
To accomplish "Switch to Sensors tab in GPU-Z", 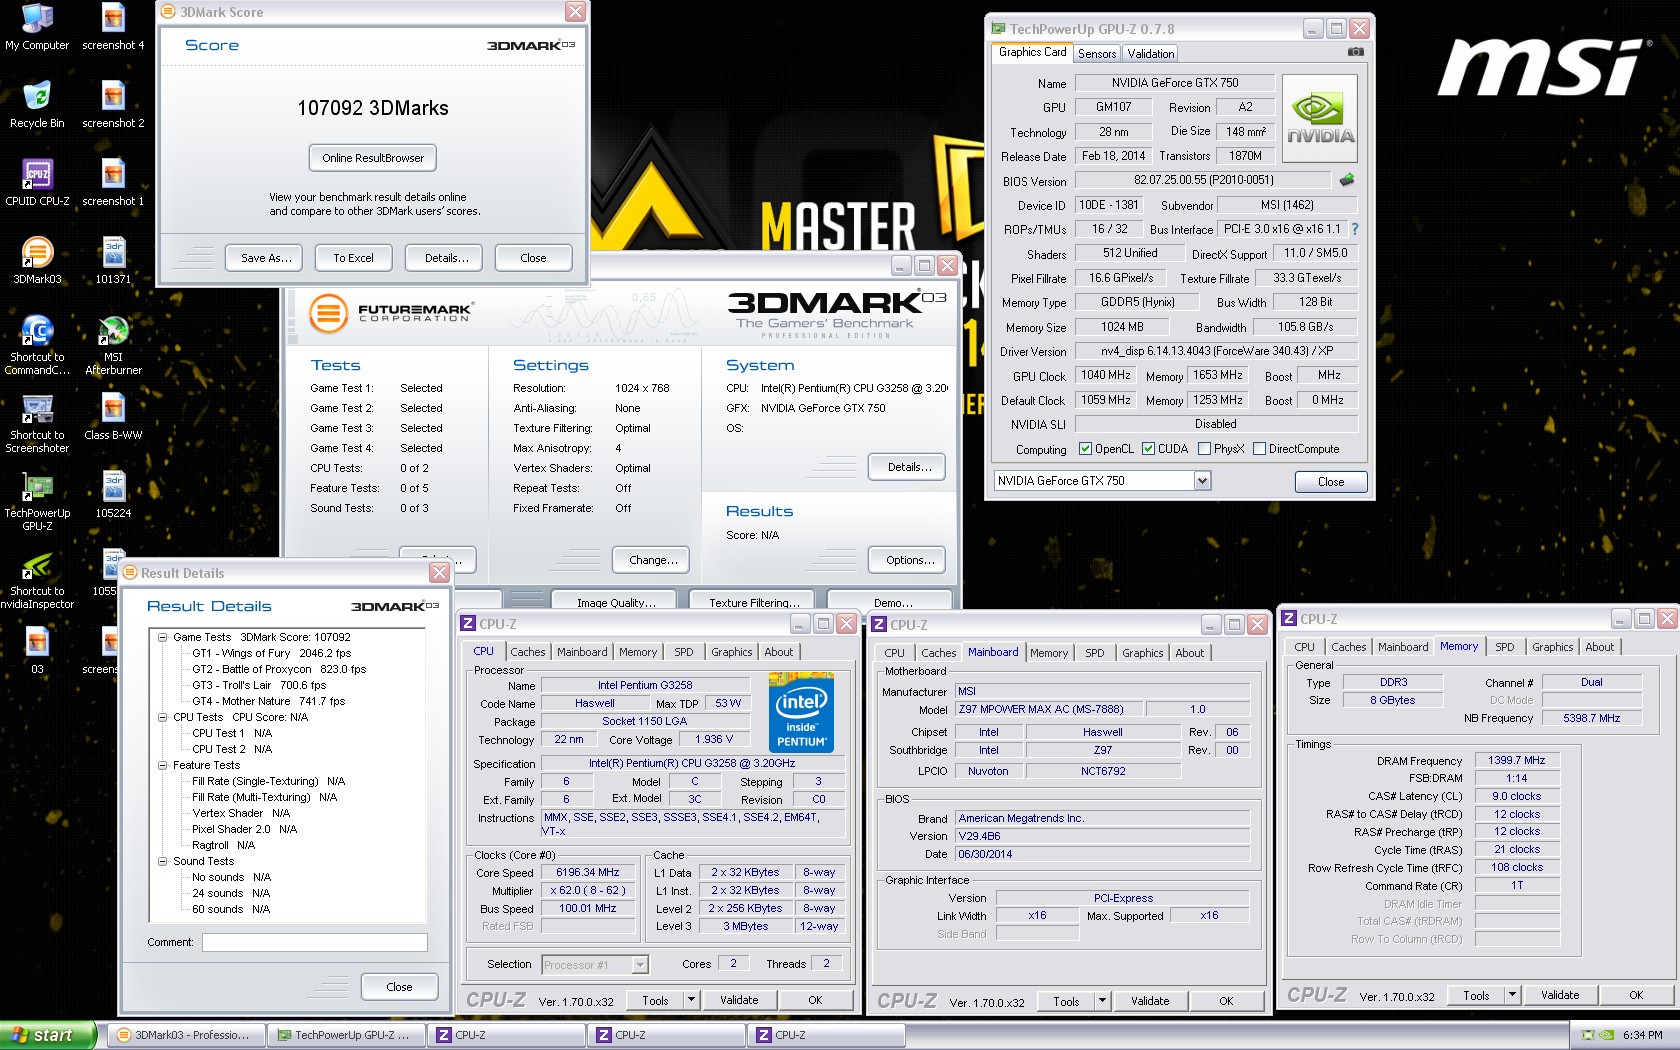I will tap(1097, 54).
